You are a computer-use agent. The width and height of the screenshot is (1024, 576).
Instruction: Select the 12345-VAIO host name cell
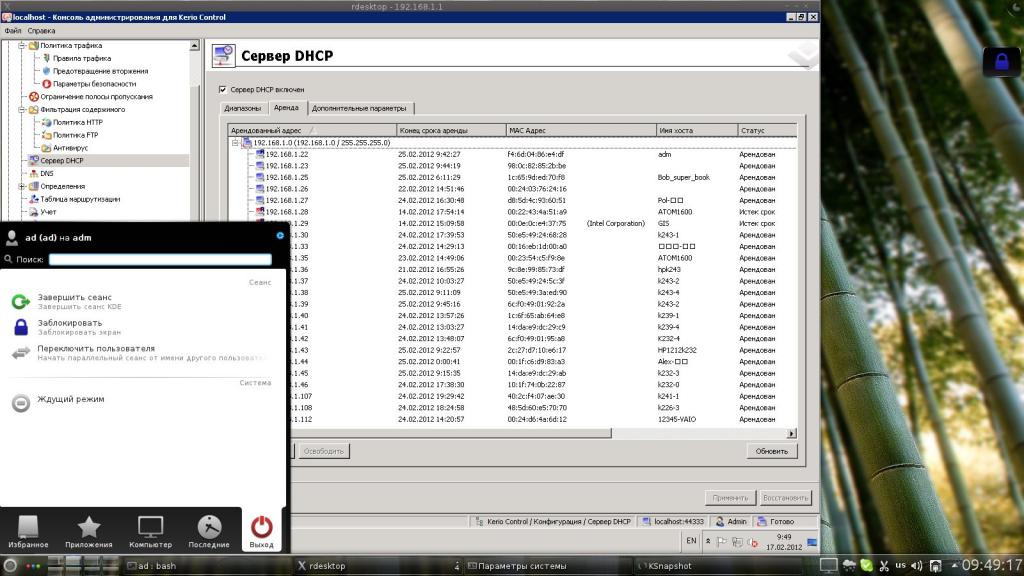[677, 419]
